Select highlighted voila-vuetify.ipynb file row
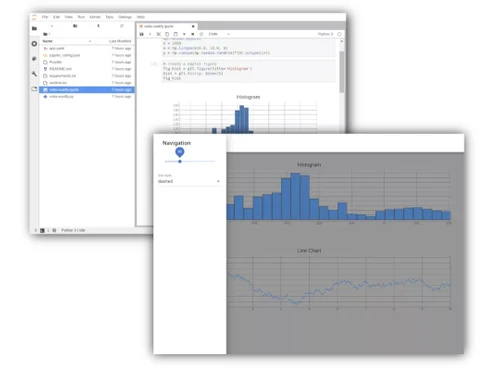500x375 pixels. point(87,90)
